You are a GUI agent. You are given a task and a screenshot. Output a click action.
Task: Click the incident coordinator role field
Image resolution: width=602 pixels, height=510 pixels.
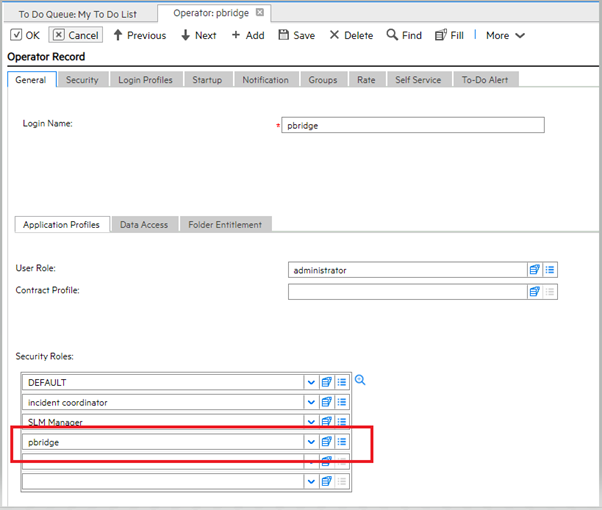pyautogui.click(x=163, y=402)
